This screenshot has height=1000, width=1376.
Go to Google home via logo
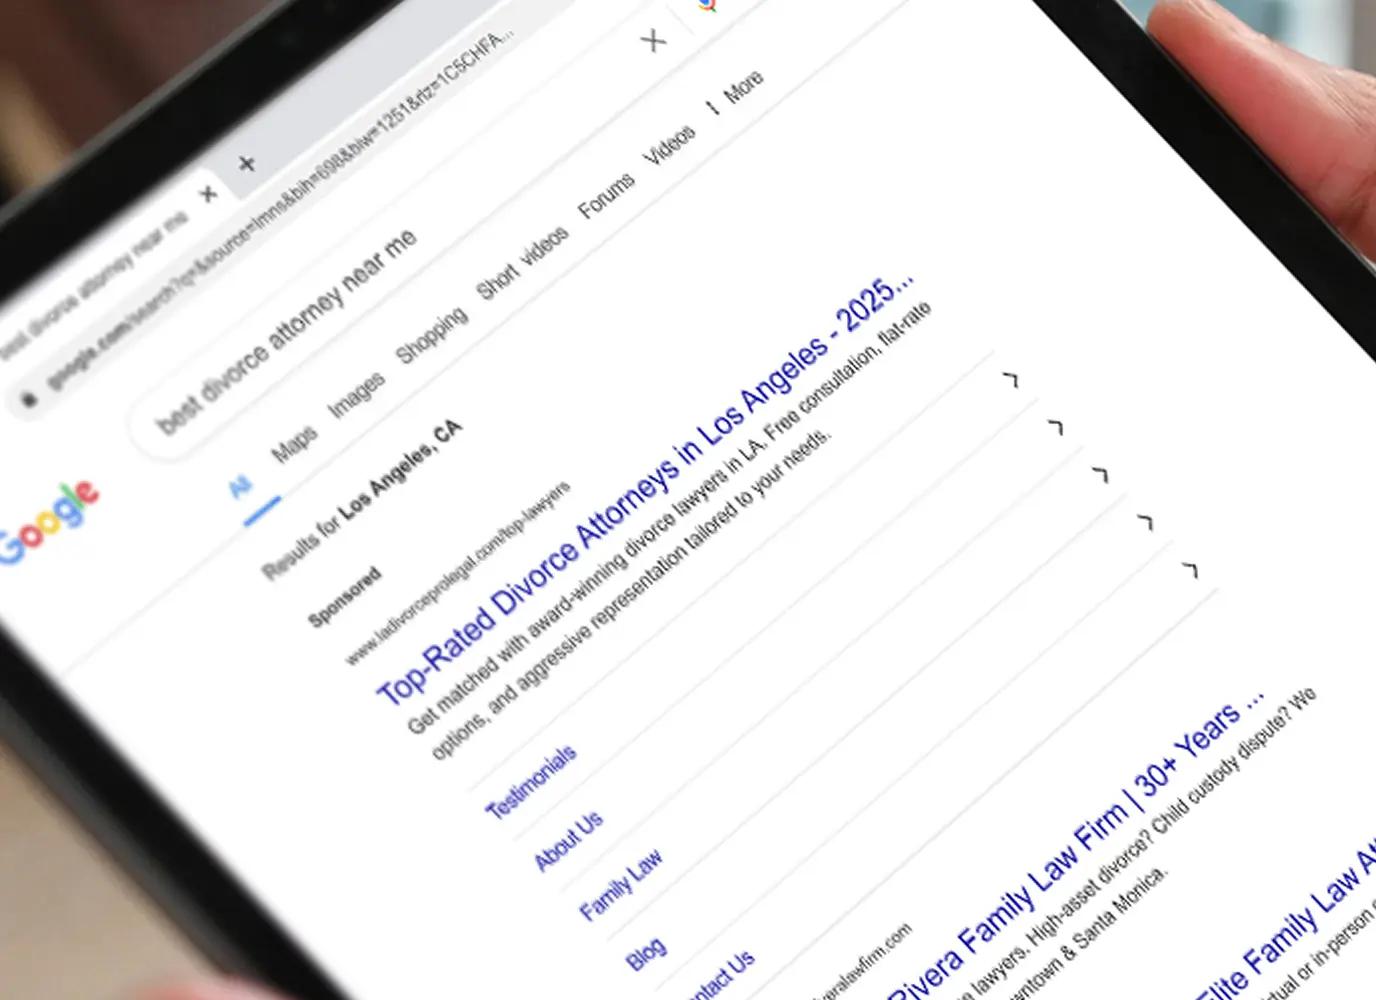(x=48, y=522)
